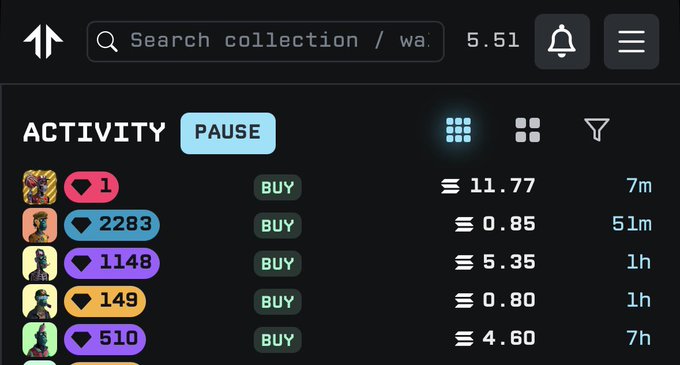Image resolution: width=680 pixels, height=365 pixels.
Task: Open NFT thumbnail in the 11.77 row
Action: [39, 187]
